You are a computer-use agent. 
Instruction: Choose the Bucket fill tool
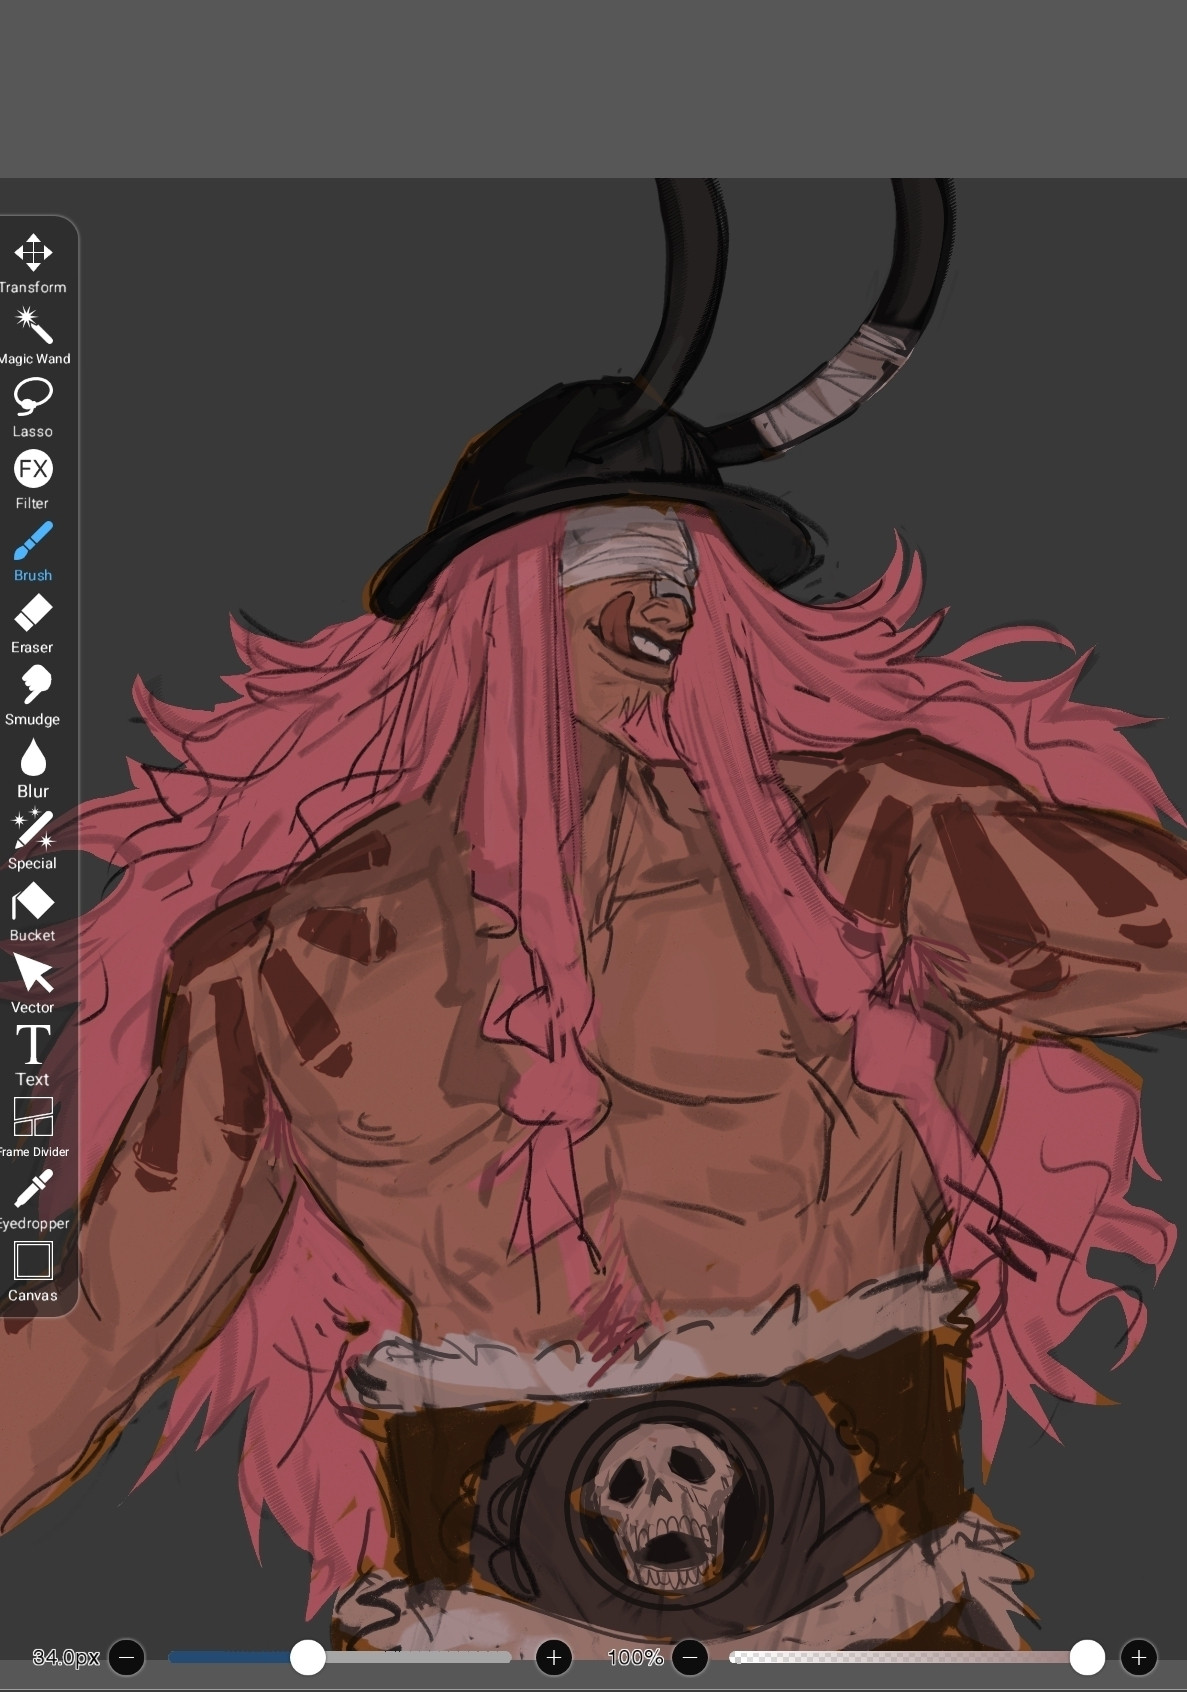[33, 912]
